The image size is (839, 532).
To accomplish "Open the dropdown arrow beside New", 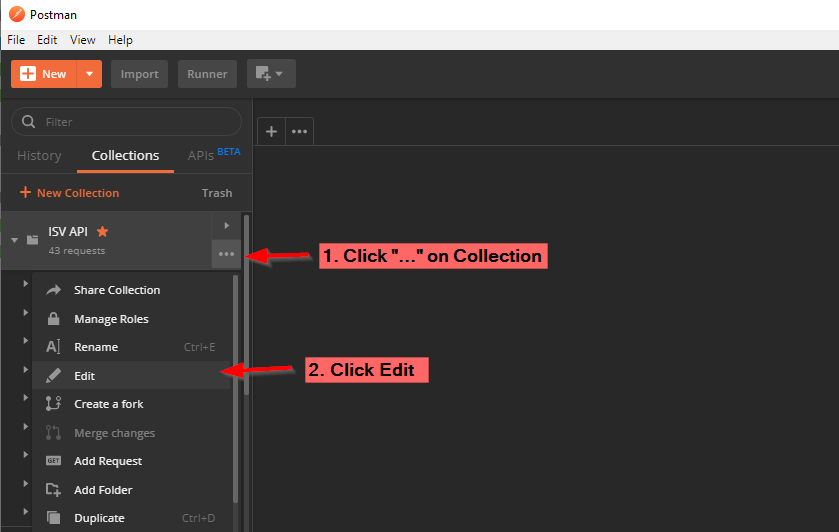I will (x=89, y=74).
